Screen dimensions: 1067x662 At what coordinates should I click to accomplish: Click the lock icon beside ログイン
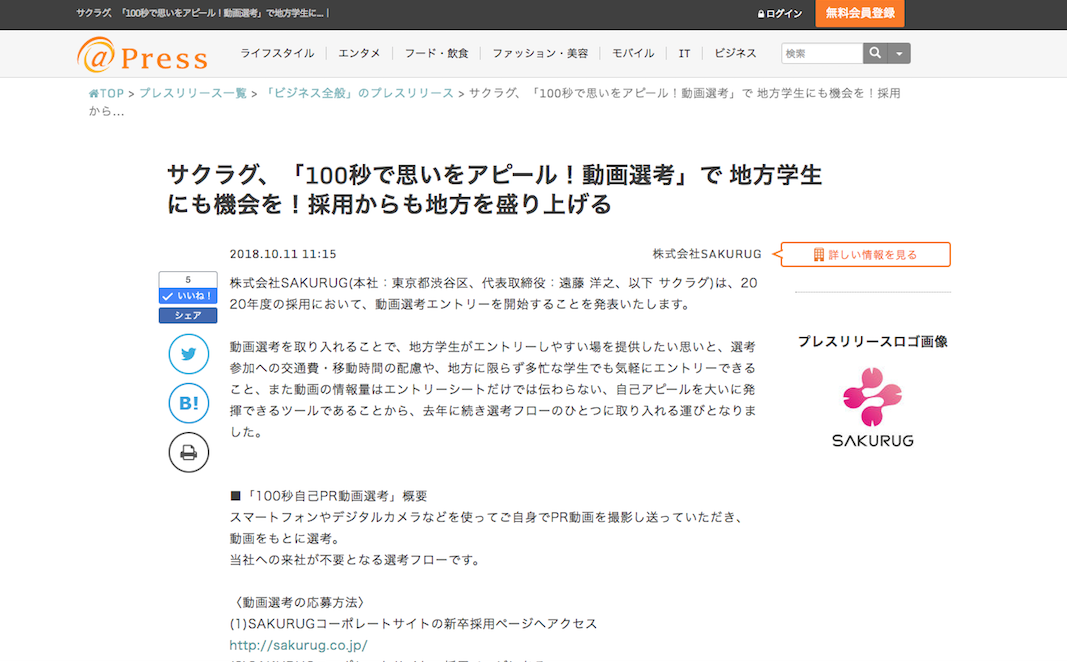coord(761,14)
